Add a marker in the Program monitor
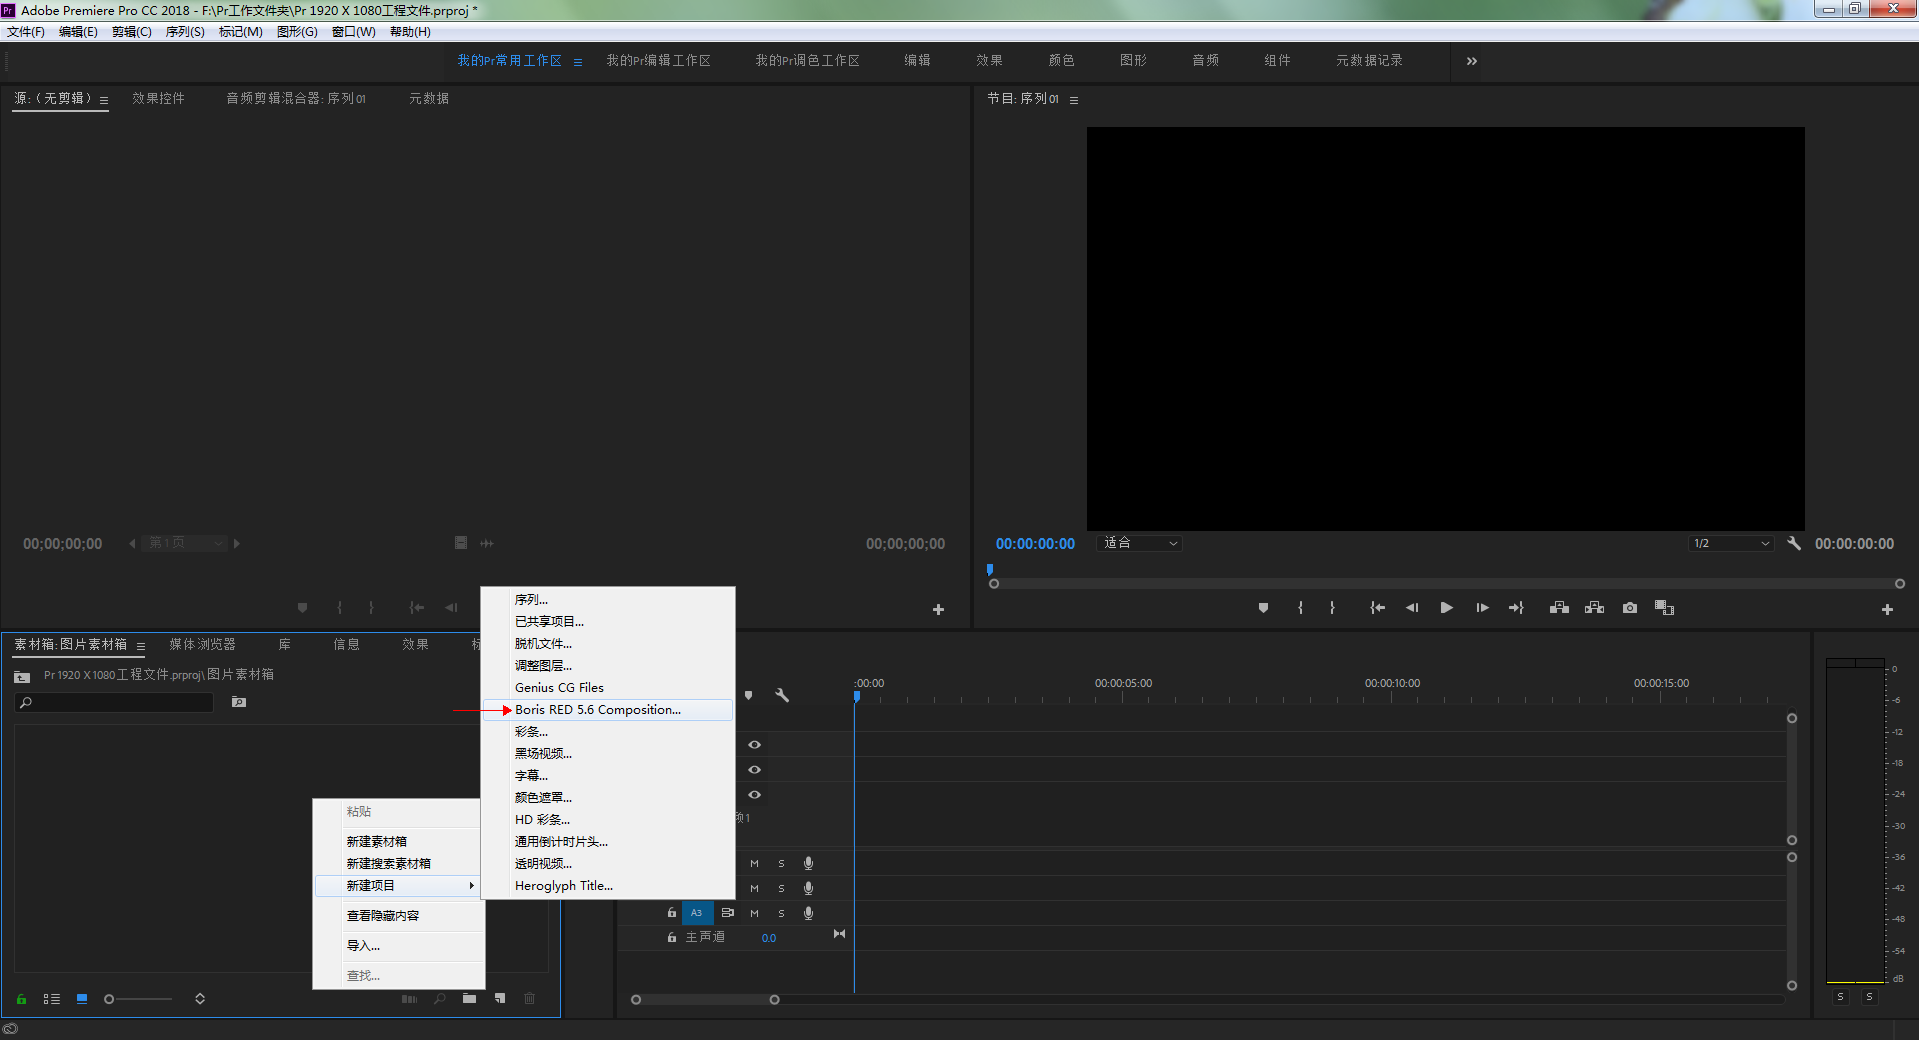 pos(1263,608)
